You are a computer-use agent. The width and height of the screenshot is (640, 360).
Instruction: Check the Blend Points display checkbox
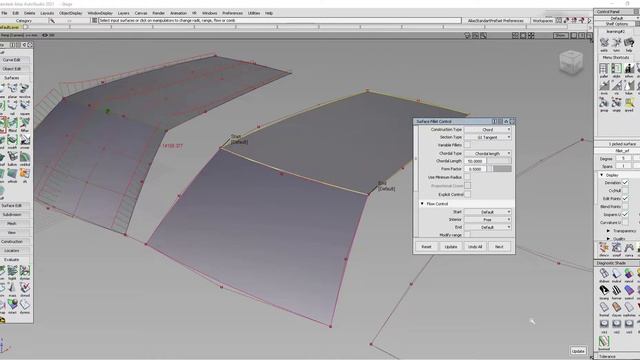625,207
